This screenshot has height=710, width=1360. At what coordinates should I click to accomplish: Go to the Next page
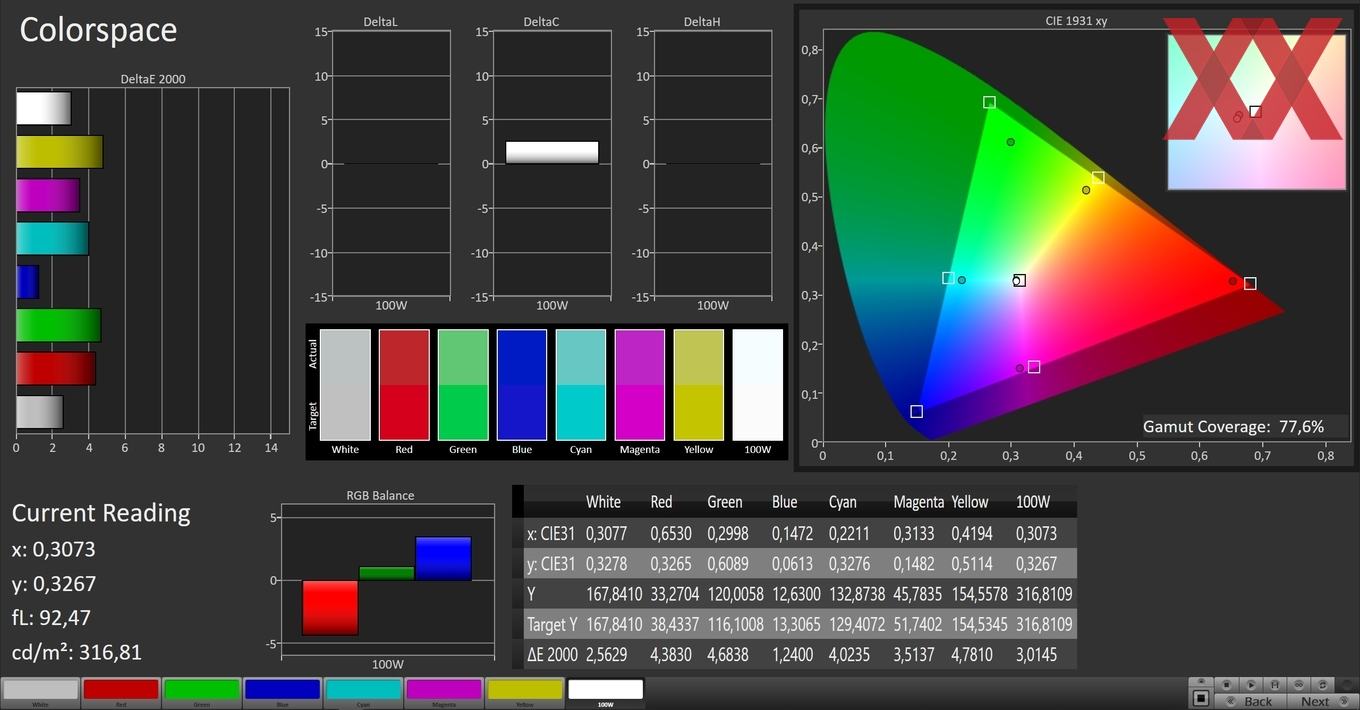1323,701
